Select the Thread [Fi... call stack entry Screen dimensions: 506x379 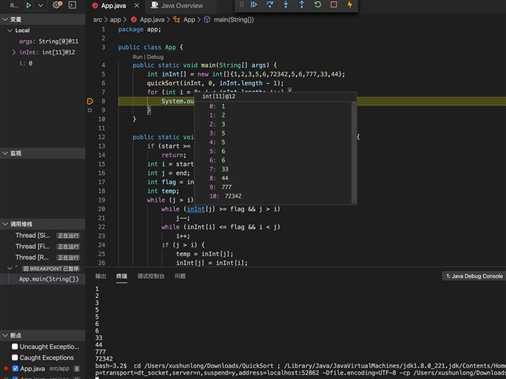click(x=43, y=247)
